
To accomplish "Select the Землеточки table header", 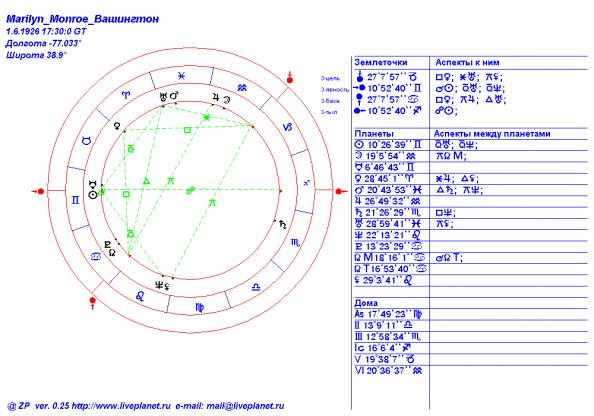I will coord(381,62).
